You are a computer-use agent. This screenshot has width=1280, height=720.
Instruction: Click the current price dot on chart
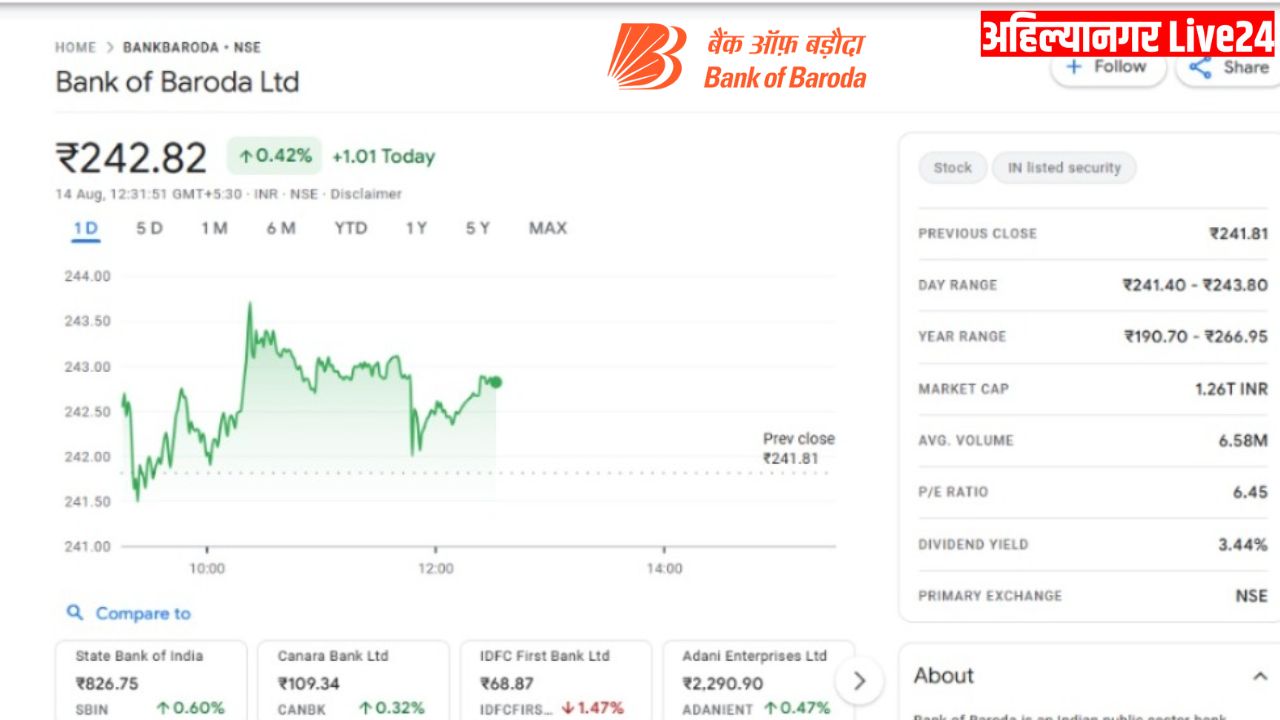[496, 382]
